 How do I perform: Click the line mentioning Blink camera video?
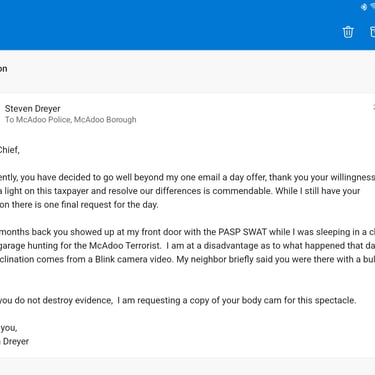point(187,259)
